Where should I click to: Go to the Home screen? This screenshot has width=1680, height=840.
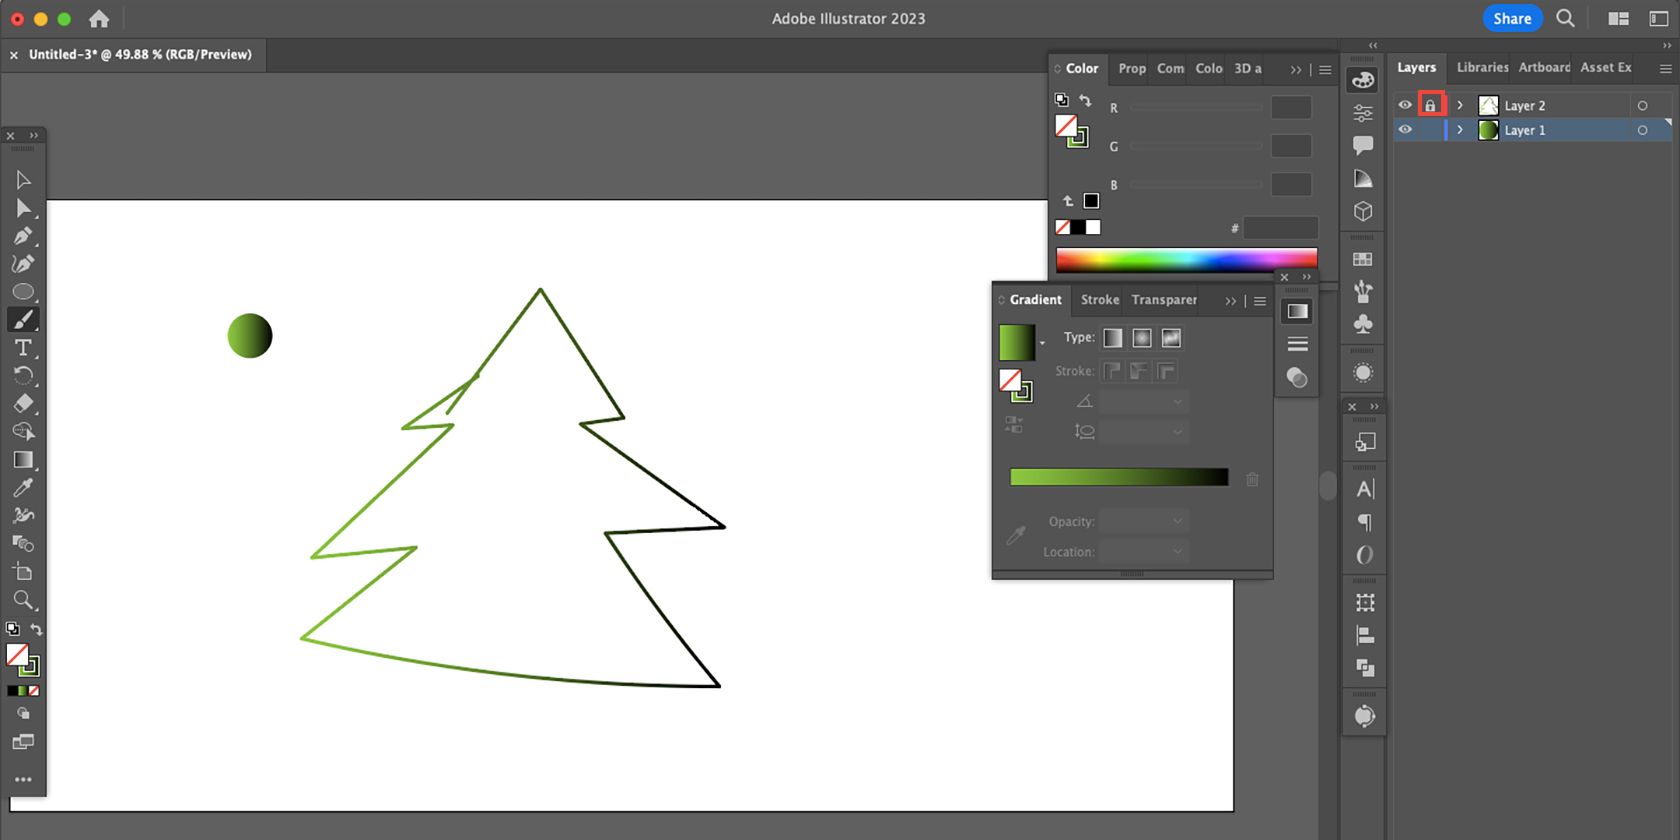99,18
